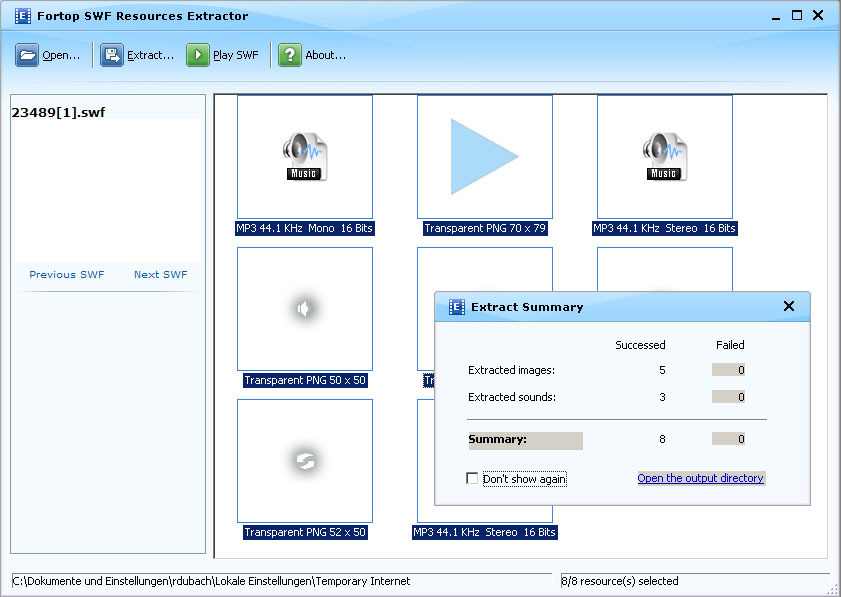The height and width of the screenshot is (597, 841).
Task: Click the Summary total value 8
Action: [662, 439]
